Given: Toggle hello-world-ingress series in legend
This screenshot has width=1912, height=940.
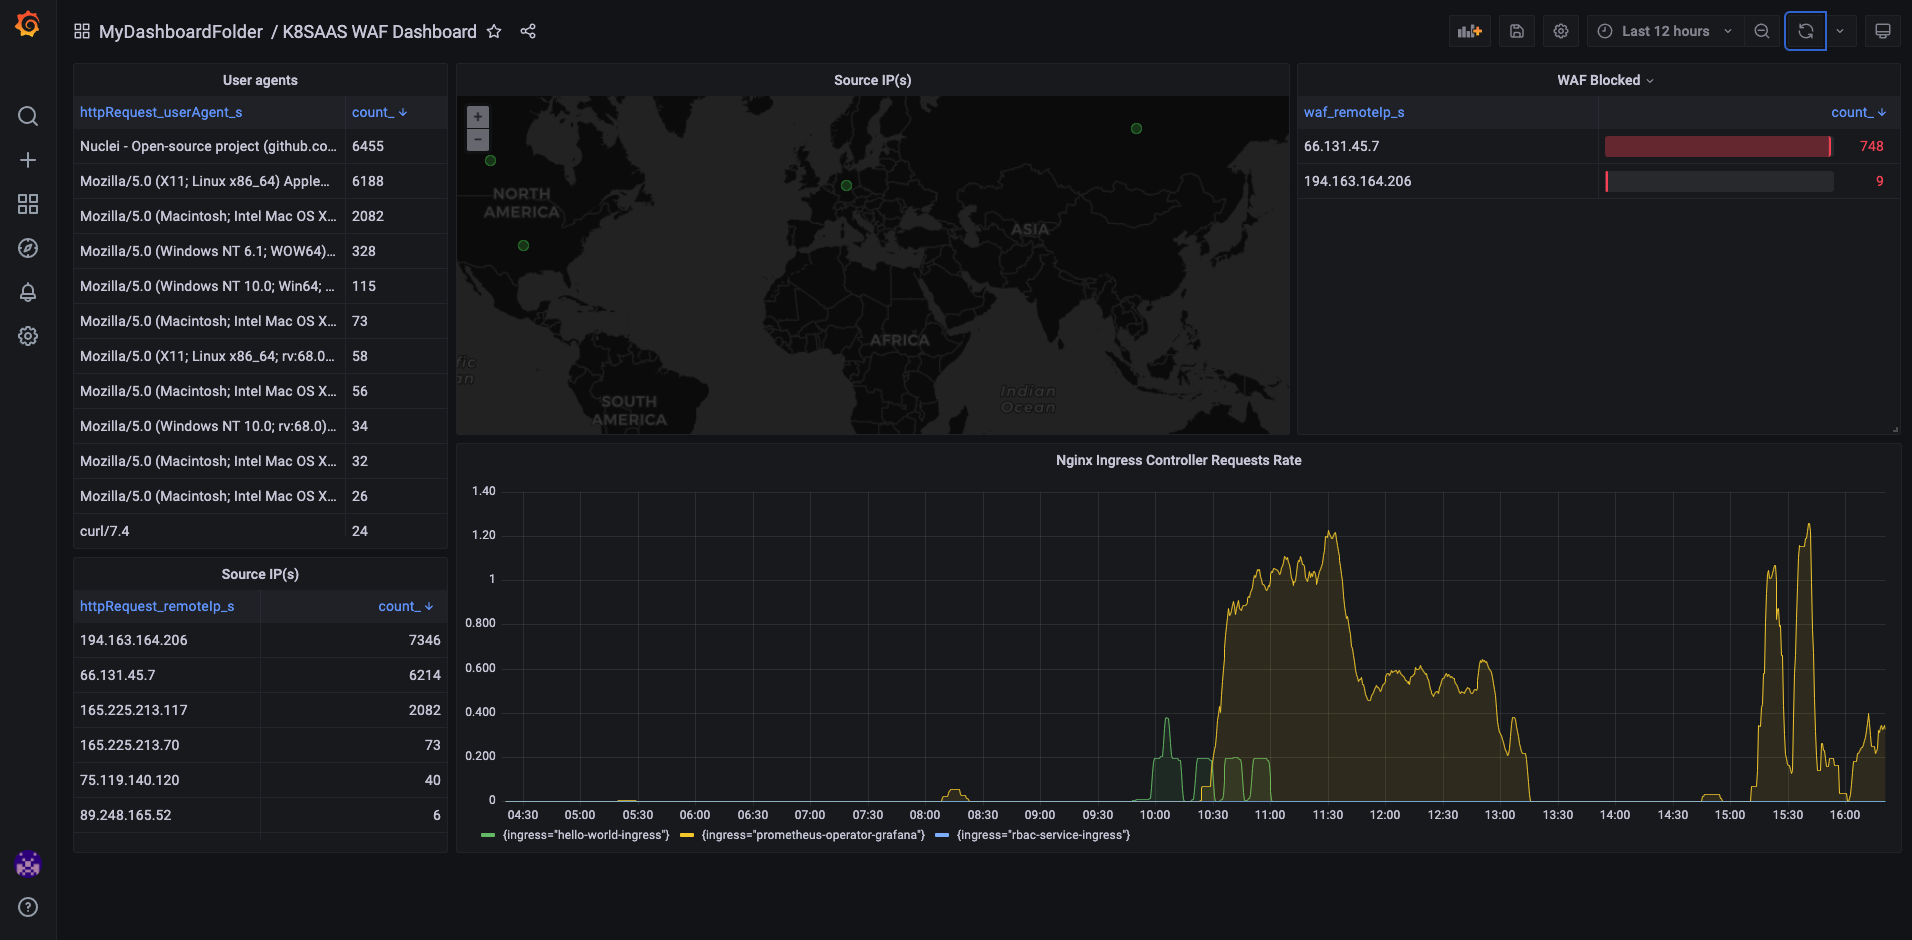Looking at the screenshot, I should (586, 835).
